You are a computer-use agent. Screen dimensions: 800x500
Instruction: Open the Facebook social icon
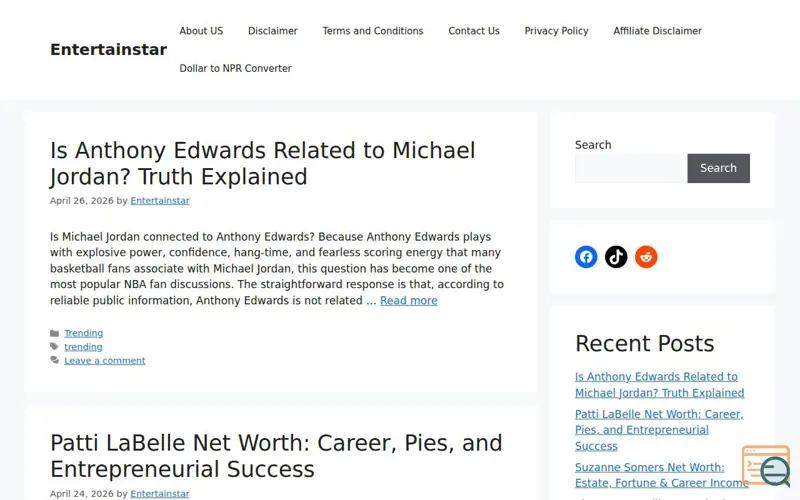tap(586, 257)
